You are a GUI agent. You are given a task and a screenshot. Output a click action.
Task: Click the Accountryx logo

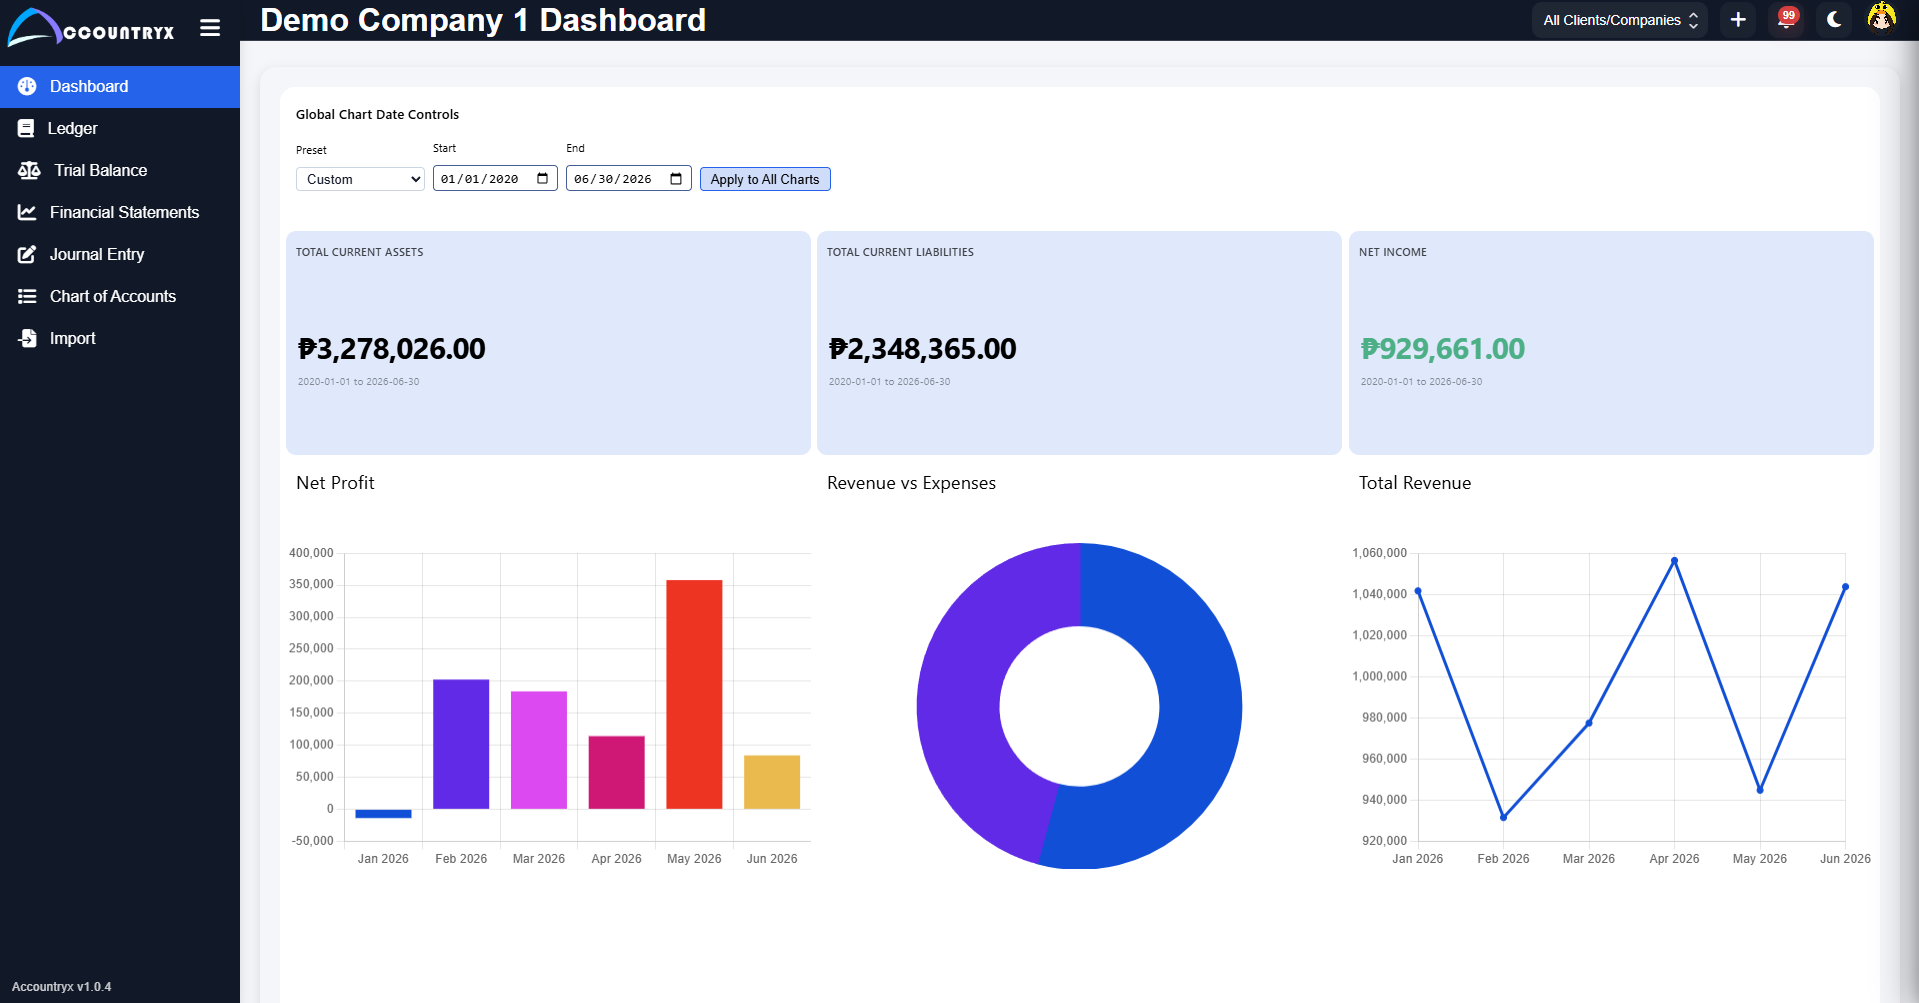point(91,27)
